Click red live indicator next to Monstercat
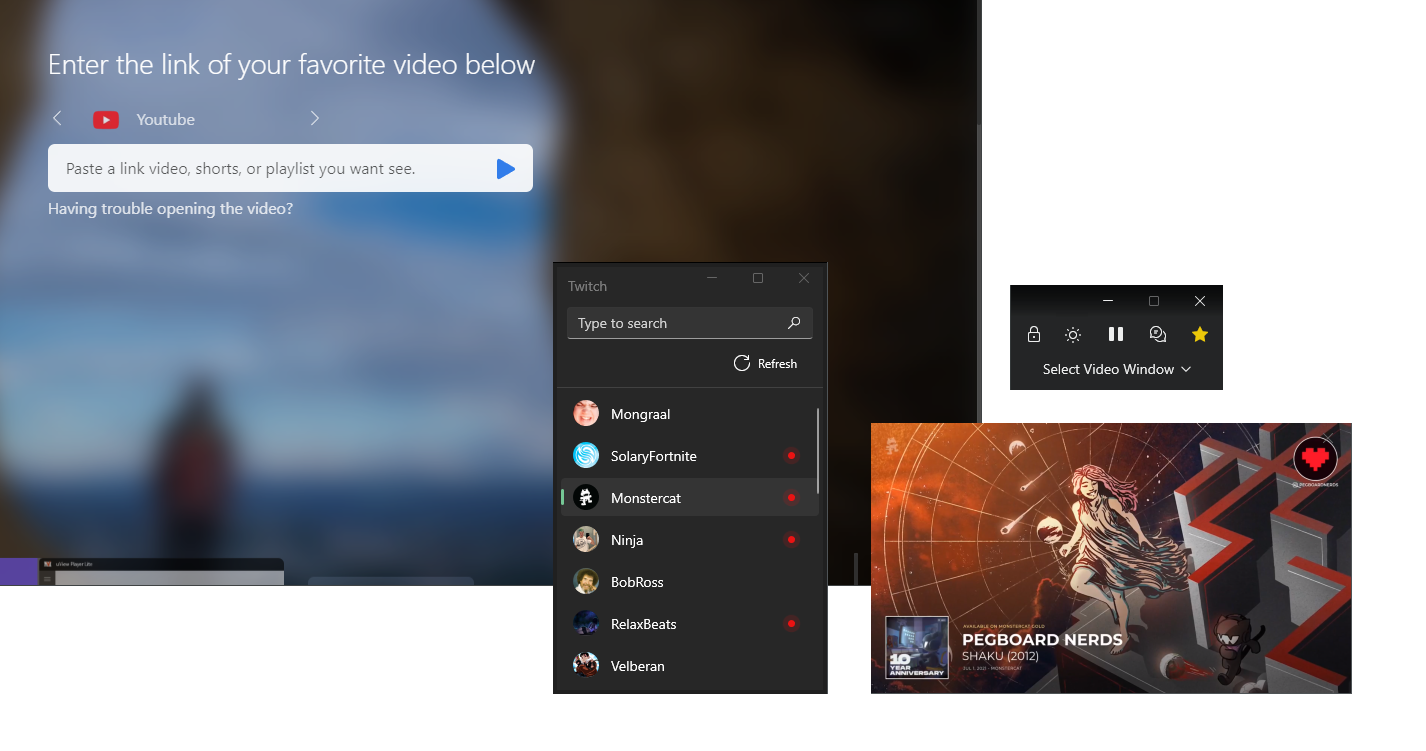 click(791, 498)
